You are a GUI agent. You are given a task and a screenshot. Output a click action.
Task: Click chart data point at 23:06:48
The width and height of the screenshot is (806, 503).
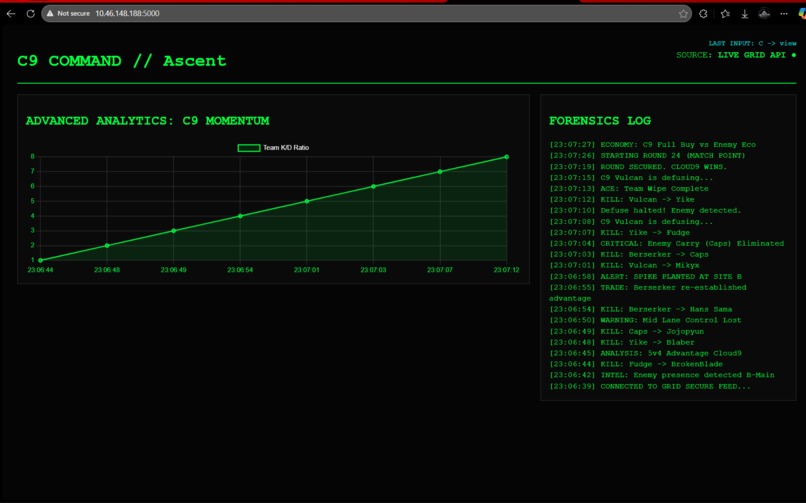pyautogui.click(x=107, y=246)
